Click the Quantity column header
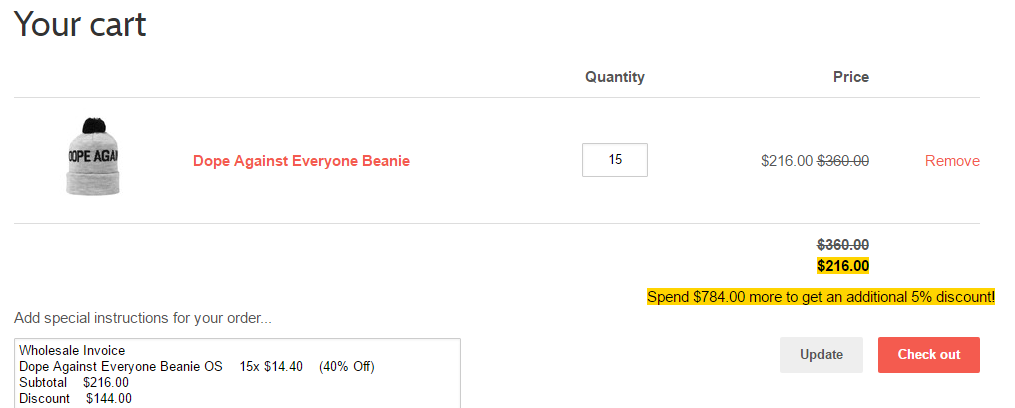Image resolution: width=1015 pixels, height=408 pixels. (614, 77)
